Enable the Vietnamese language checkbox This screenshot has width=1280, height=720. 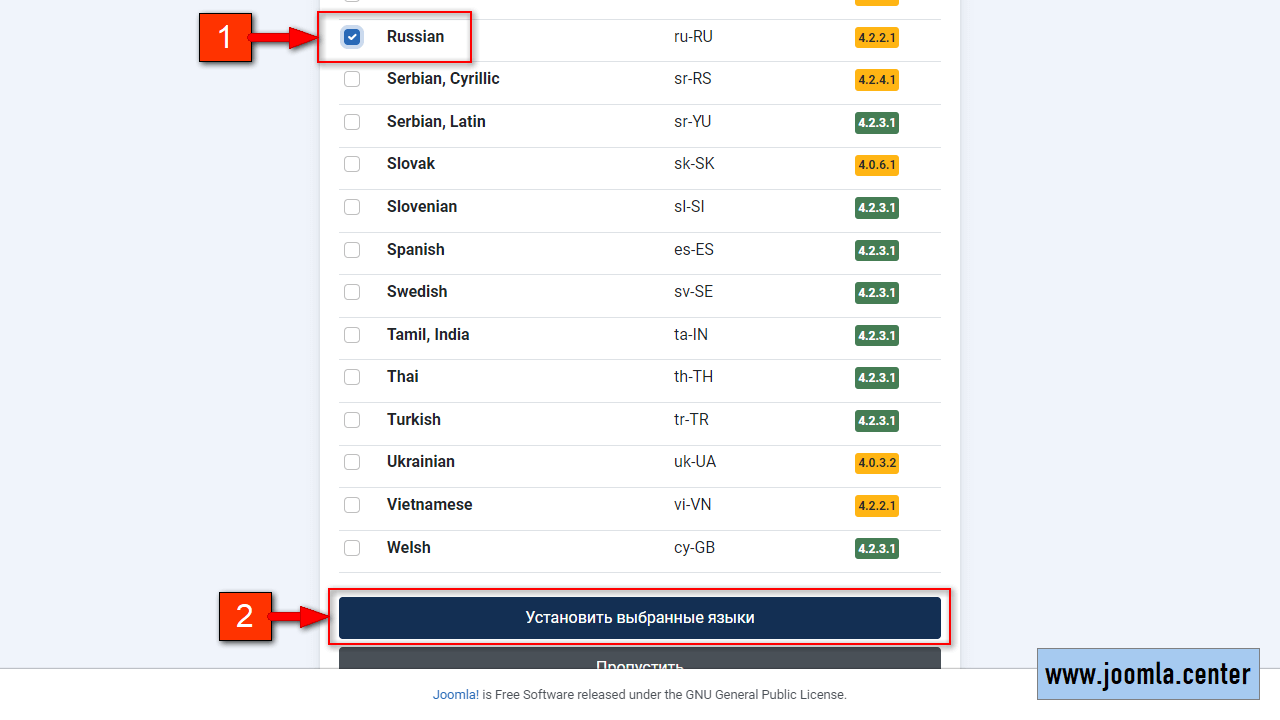click(352, 505)
